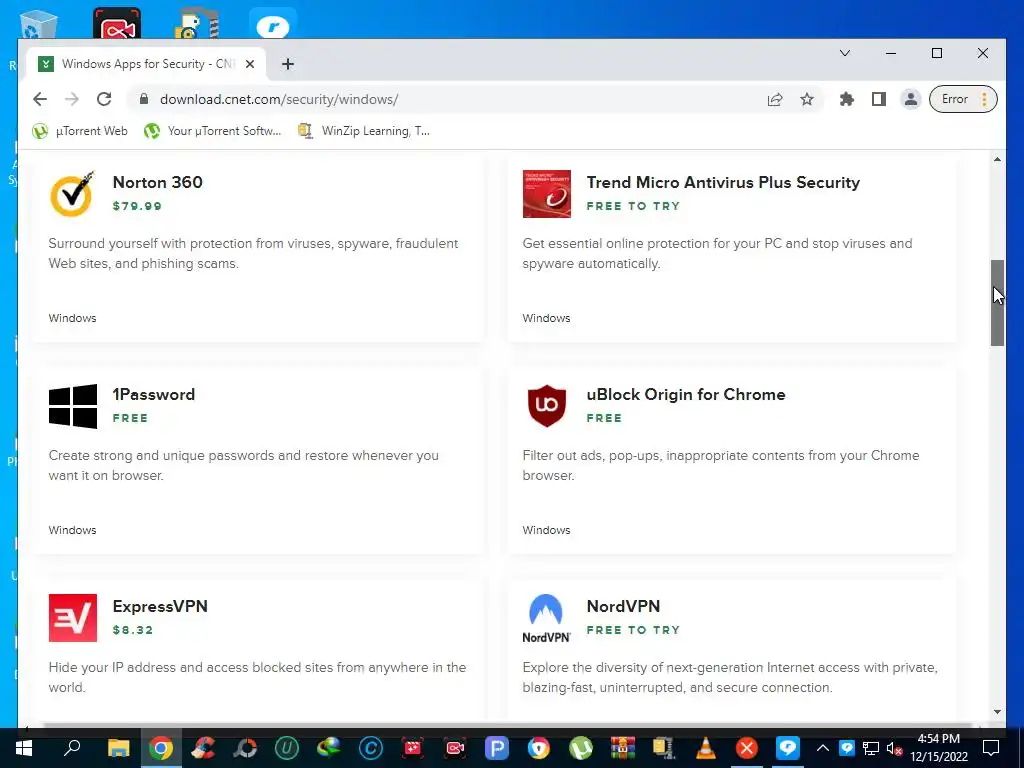Close the Windows Apps for Security tab
Screen dimensions: 1024x768
click(249, 64)
